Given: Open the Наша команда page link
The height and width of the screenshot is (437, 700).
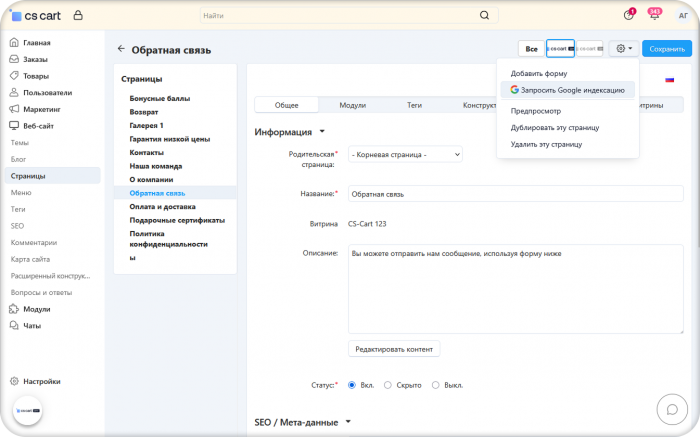Looking at the screenshot, I should pyautogui.click(x=156, y=166).
